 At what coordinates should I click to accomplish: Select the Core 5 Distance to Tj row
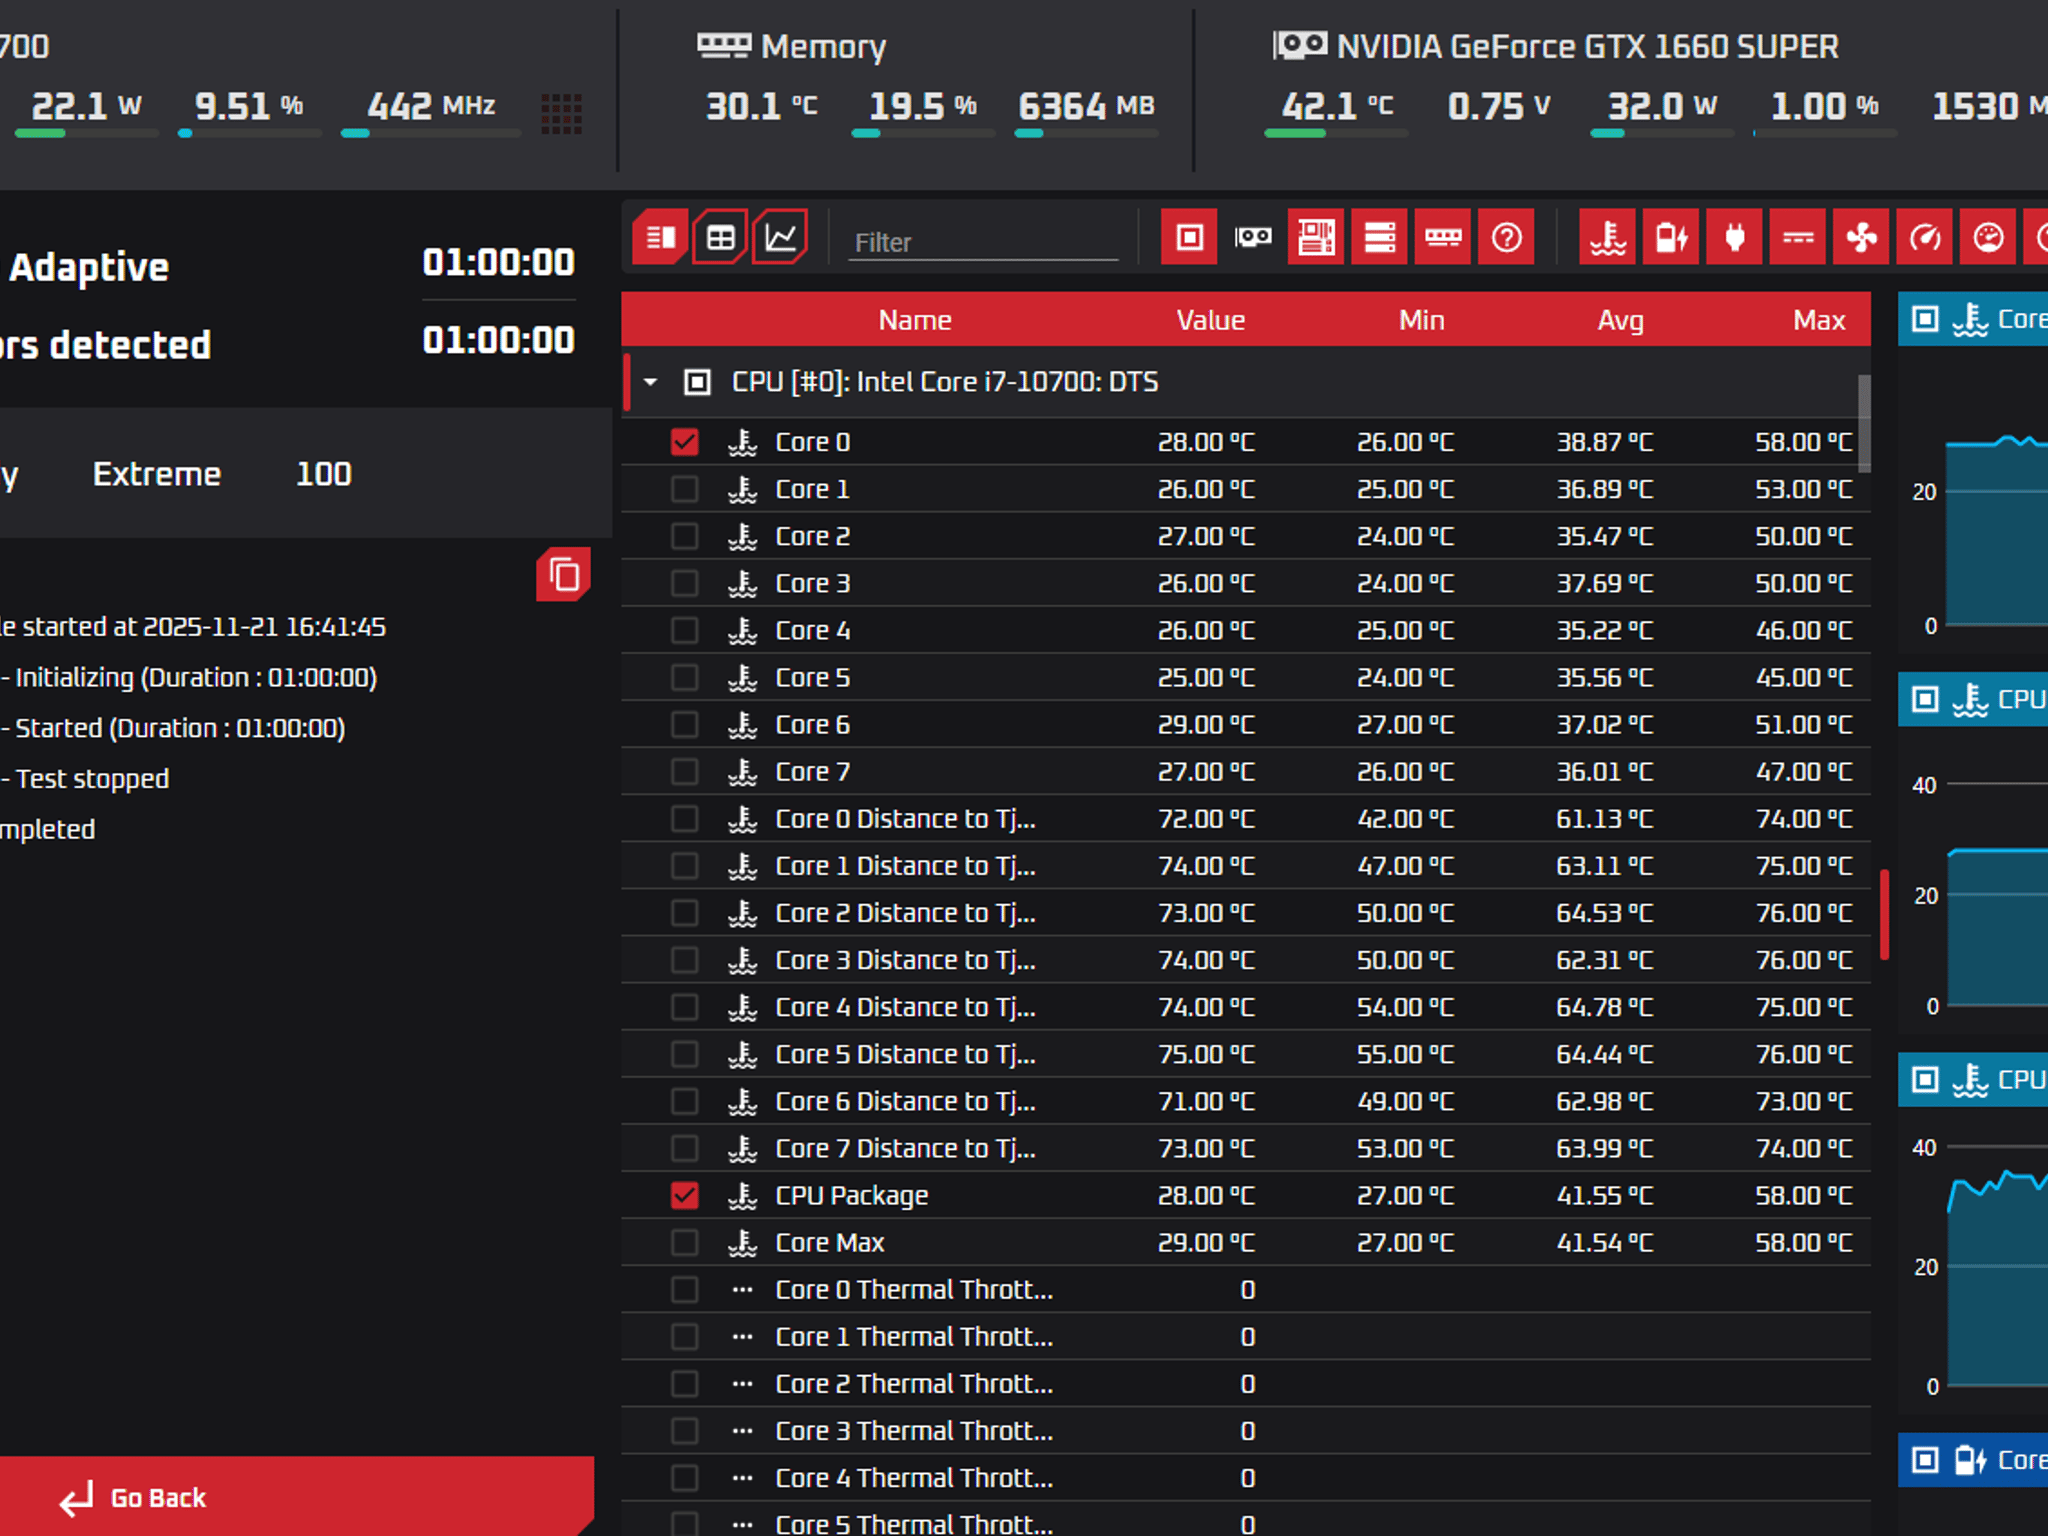click(x=1245, y=1054)
